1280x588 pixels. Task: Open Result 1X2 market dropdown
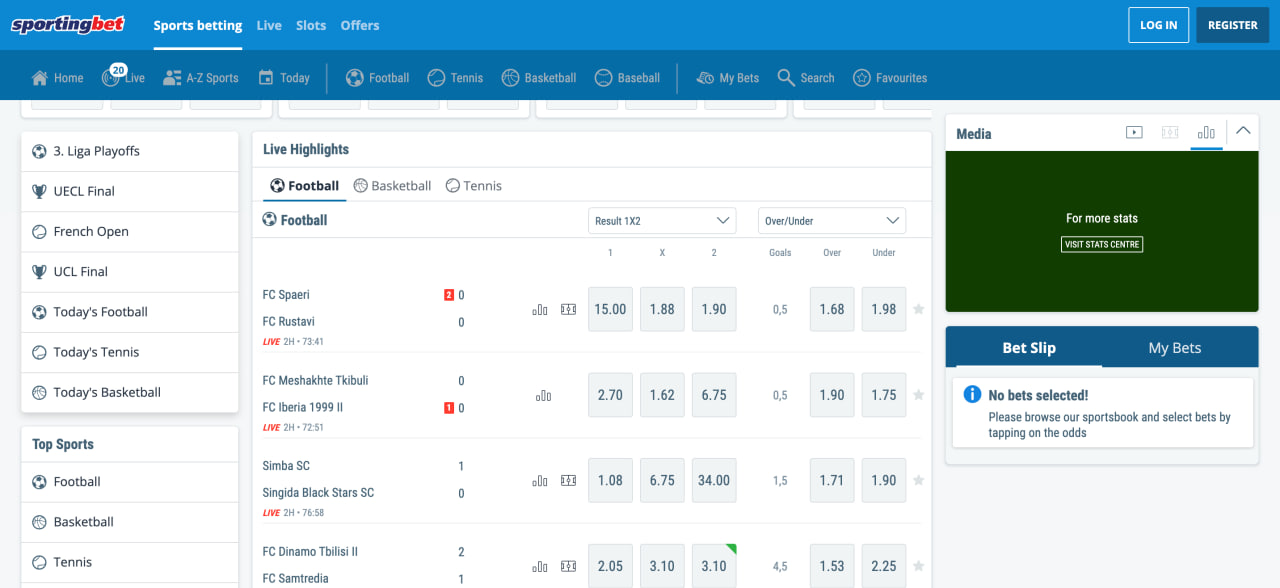click(662, 221)
